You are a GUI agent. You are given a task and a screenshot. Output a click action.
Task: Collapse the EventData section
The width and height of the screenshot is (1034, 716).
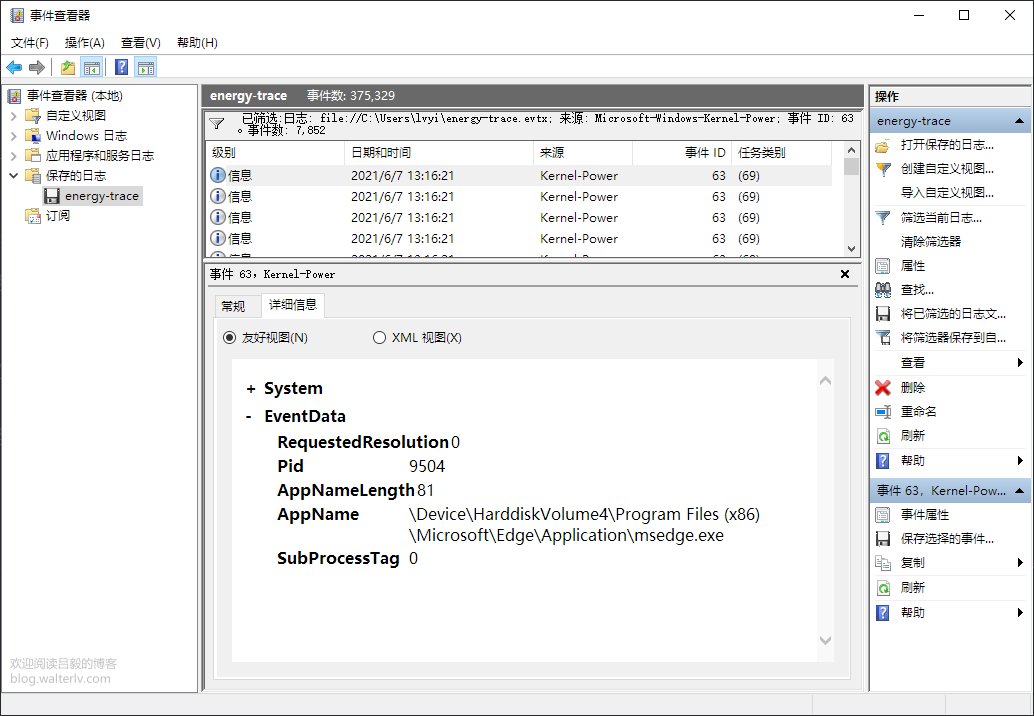249,417
